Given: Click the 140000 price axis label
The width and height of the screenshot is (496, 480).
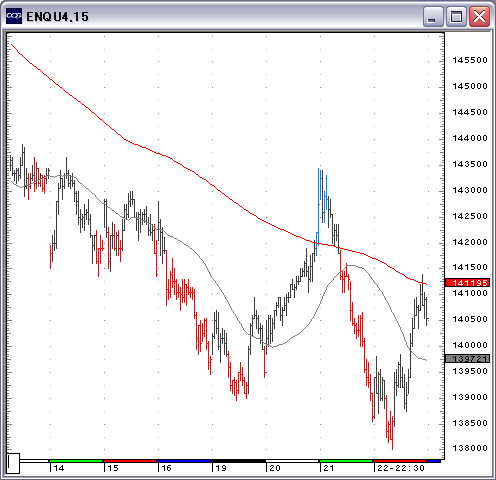Looking at the screenshot, I should pos(470,345).
